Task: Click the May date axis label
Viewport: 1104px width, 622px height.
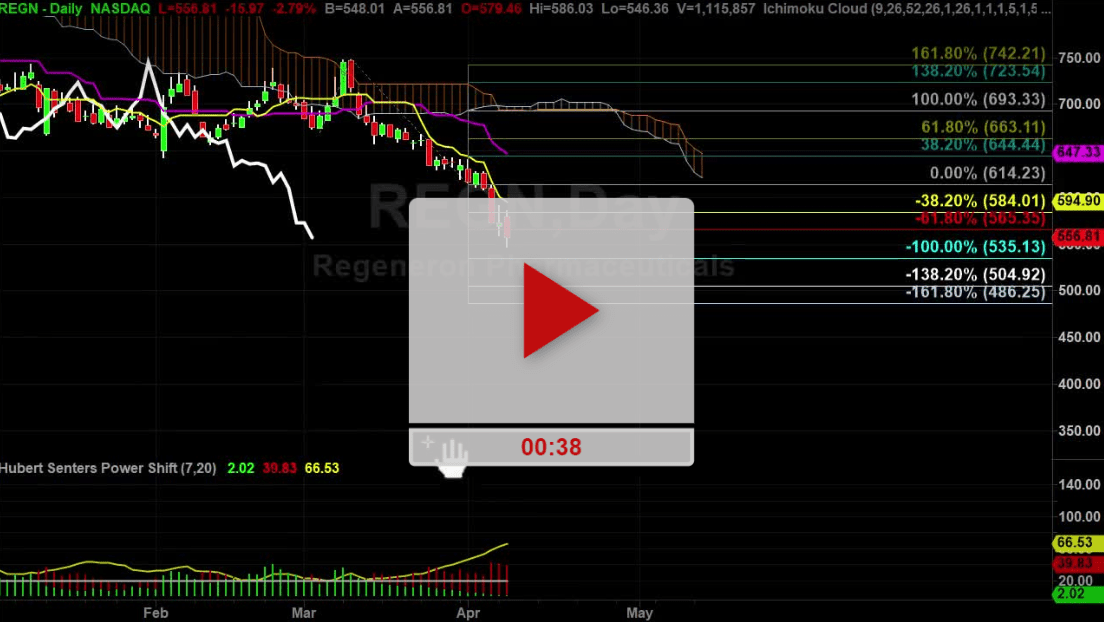Action: [x=640, y=613]
